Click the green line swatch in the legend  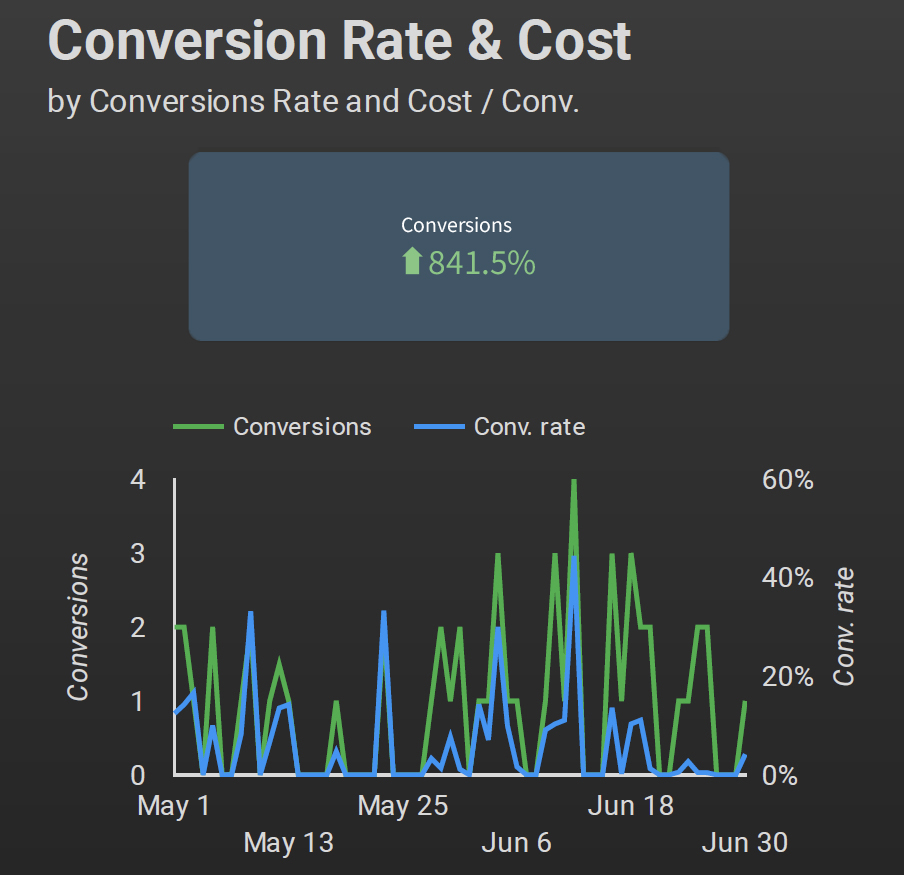(x=197, y=427)
